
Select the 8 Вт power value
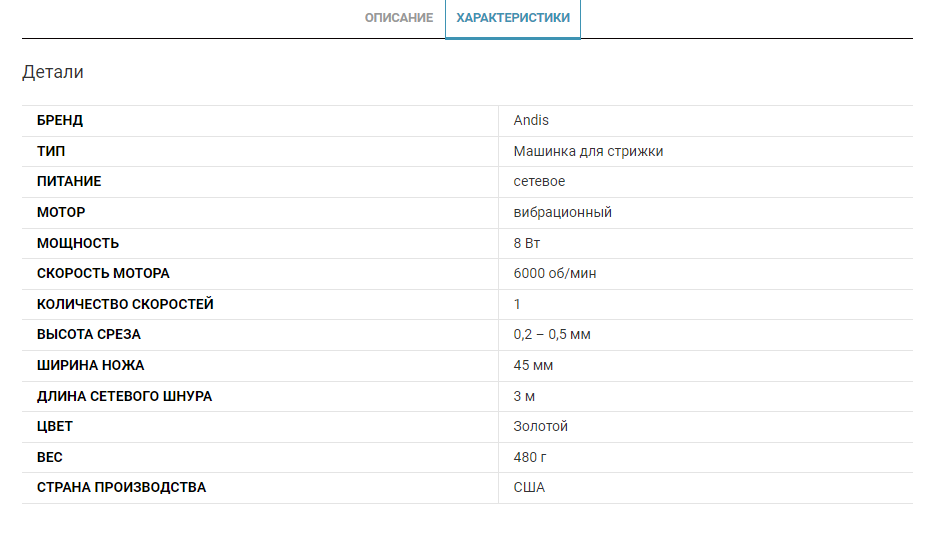coord(527,243)
